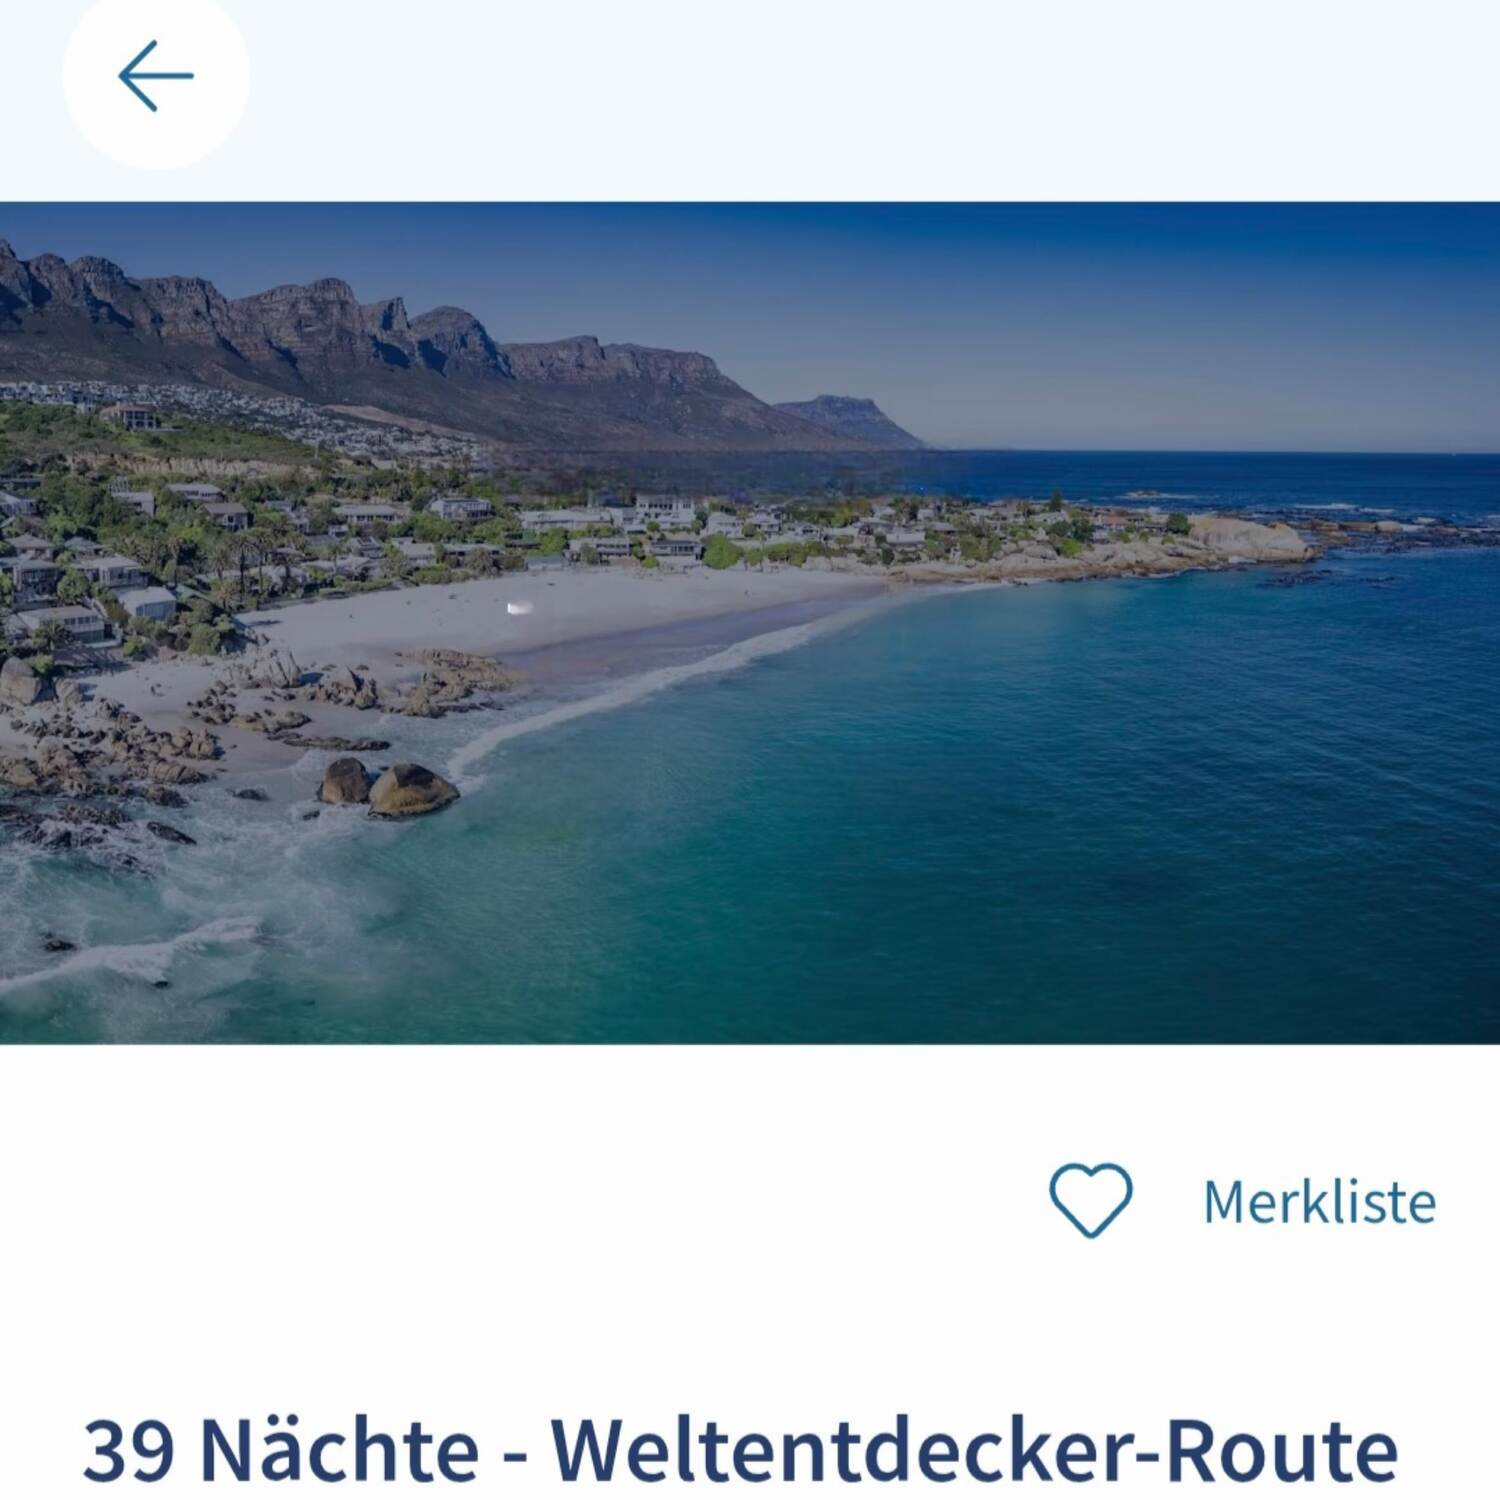Screen dimensions: 1500x1500
Task: Select the 39 Nächte Weltentdecker-Route heading
Action: [740, 1449]
